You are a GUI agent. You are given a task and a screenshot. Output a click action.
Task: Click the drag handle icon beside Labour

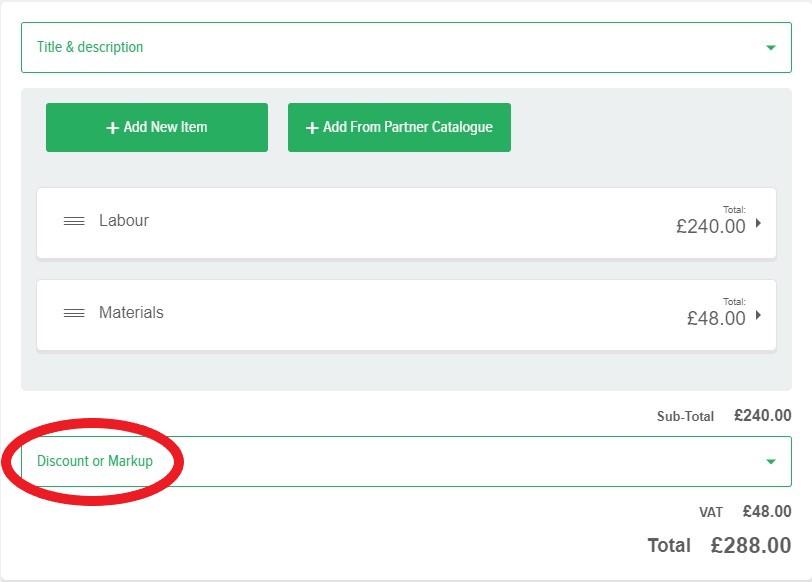click(74, 221)
